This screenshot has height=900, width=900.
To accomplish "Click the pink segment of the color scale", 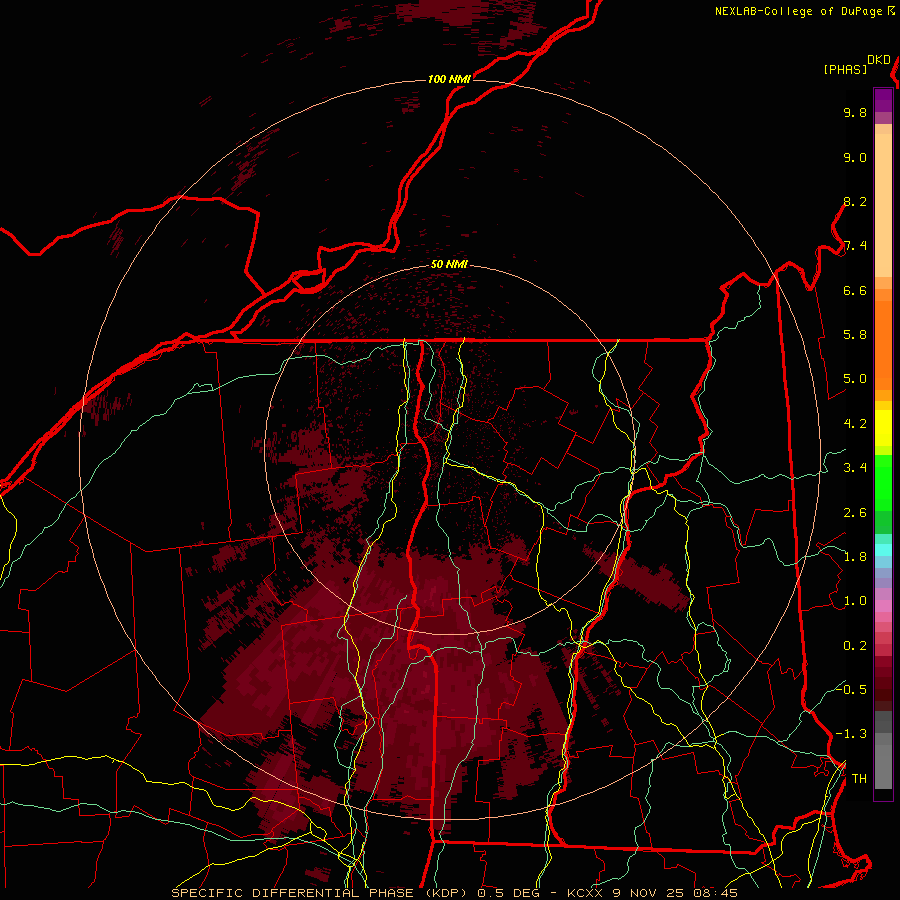I will 883,606.
